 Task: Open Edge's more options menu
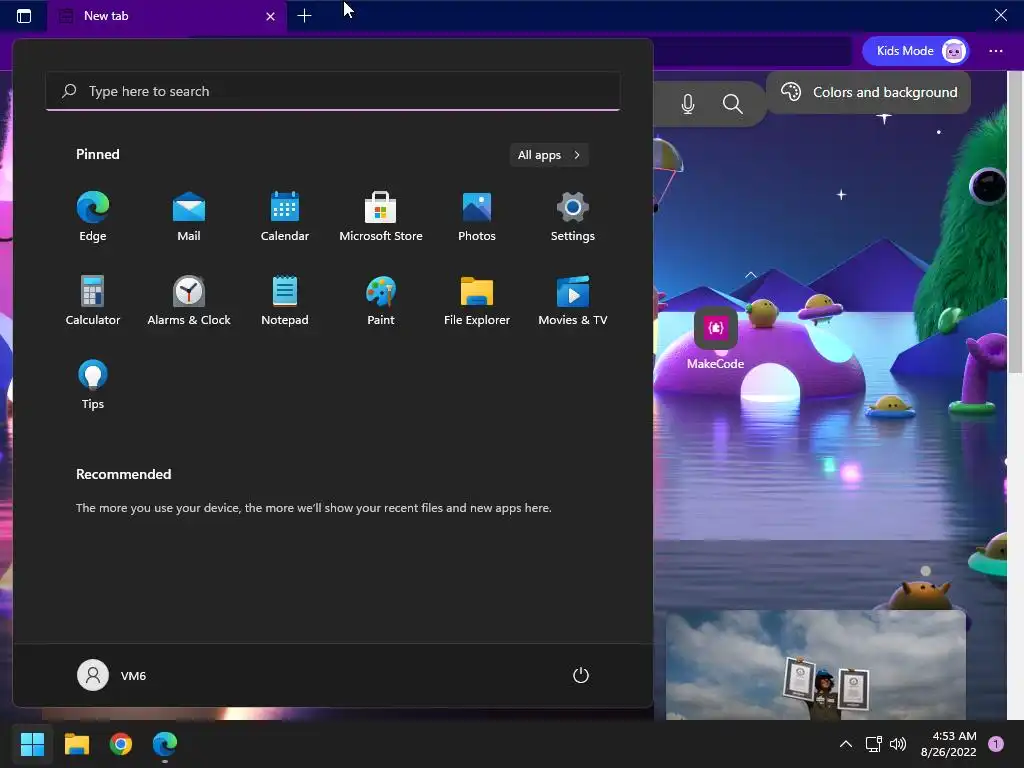996,51
